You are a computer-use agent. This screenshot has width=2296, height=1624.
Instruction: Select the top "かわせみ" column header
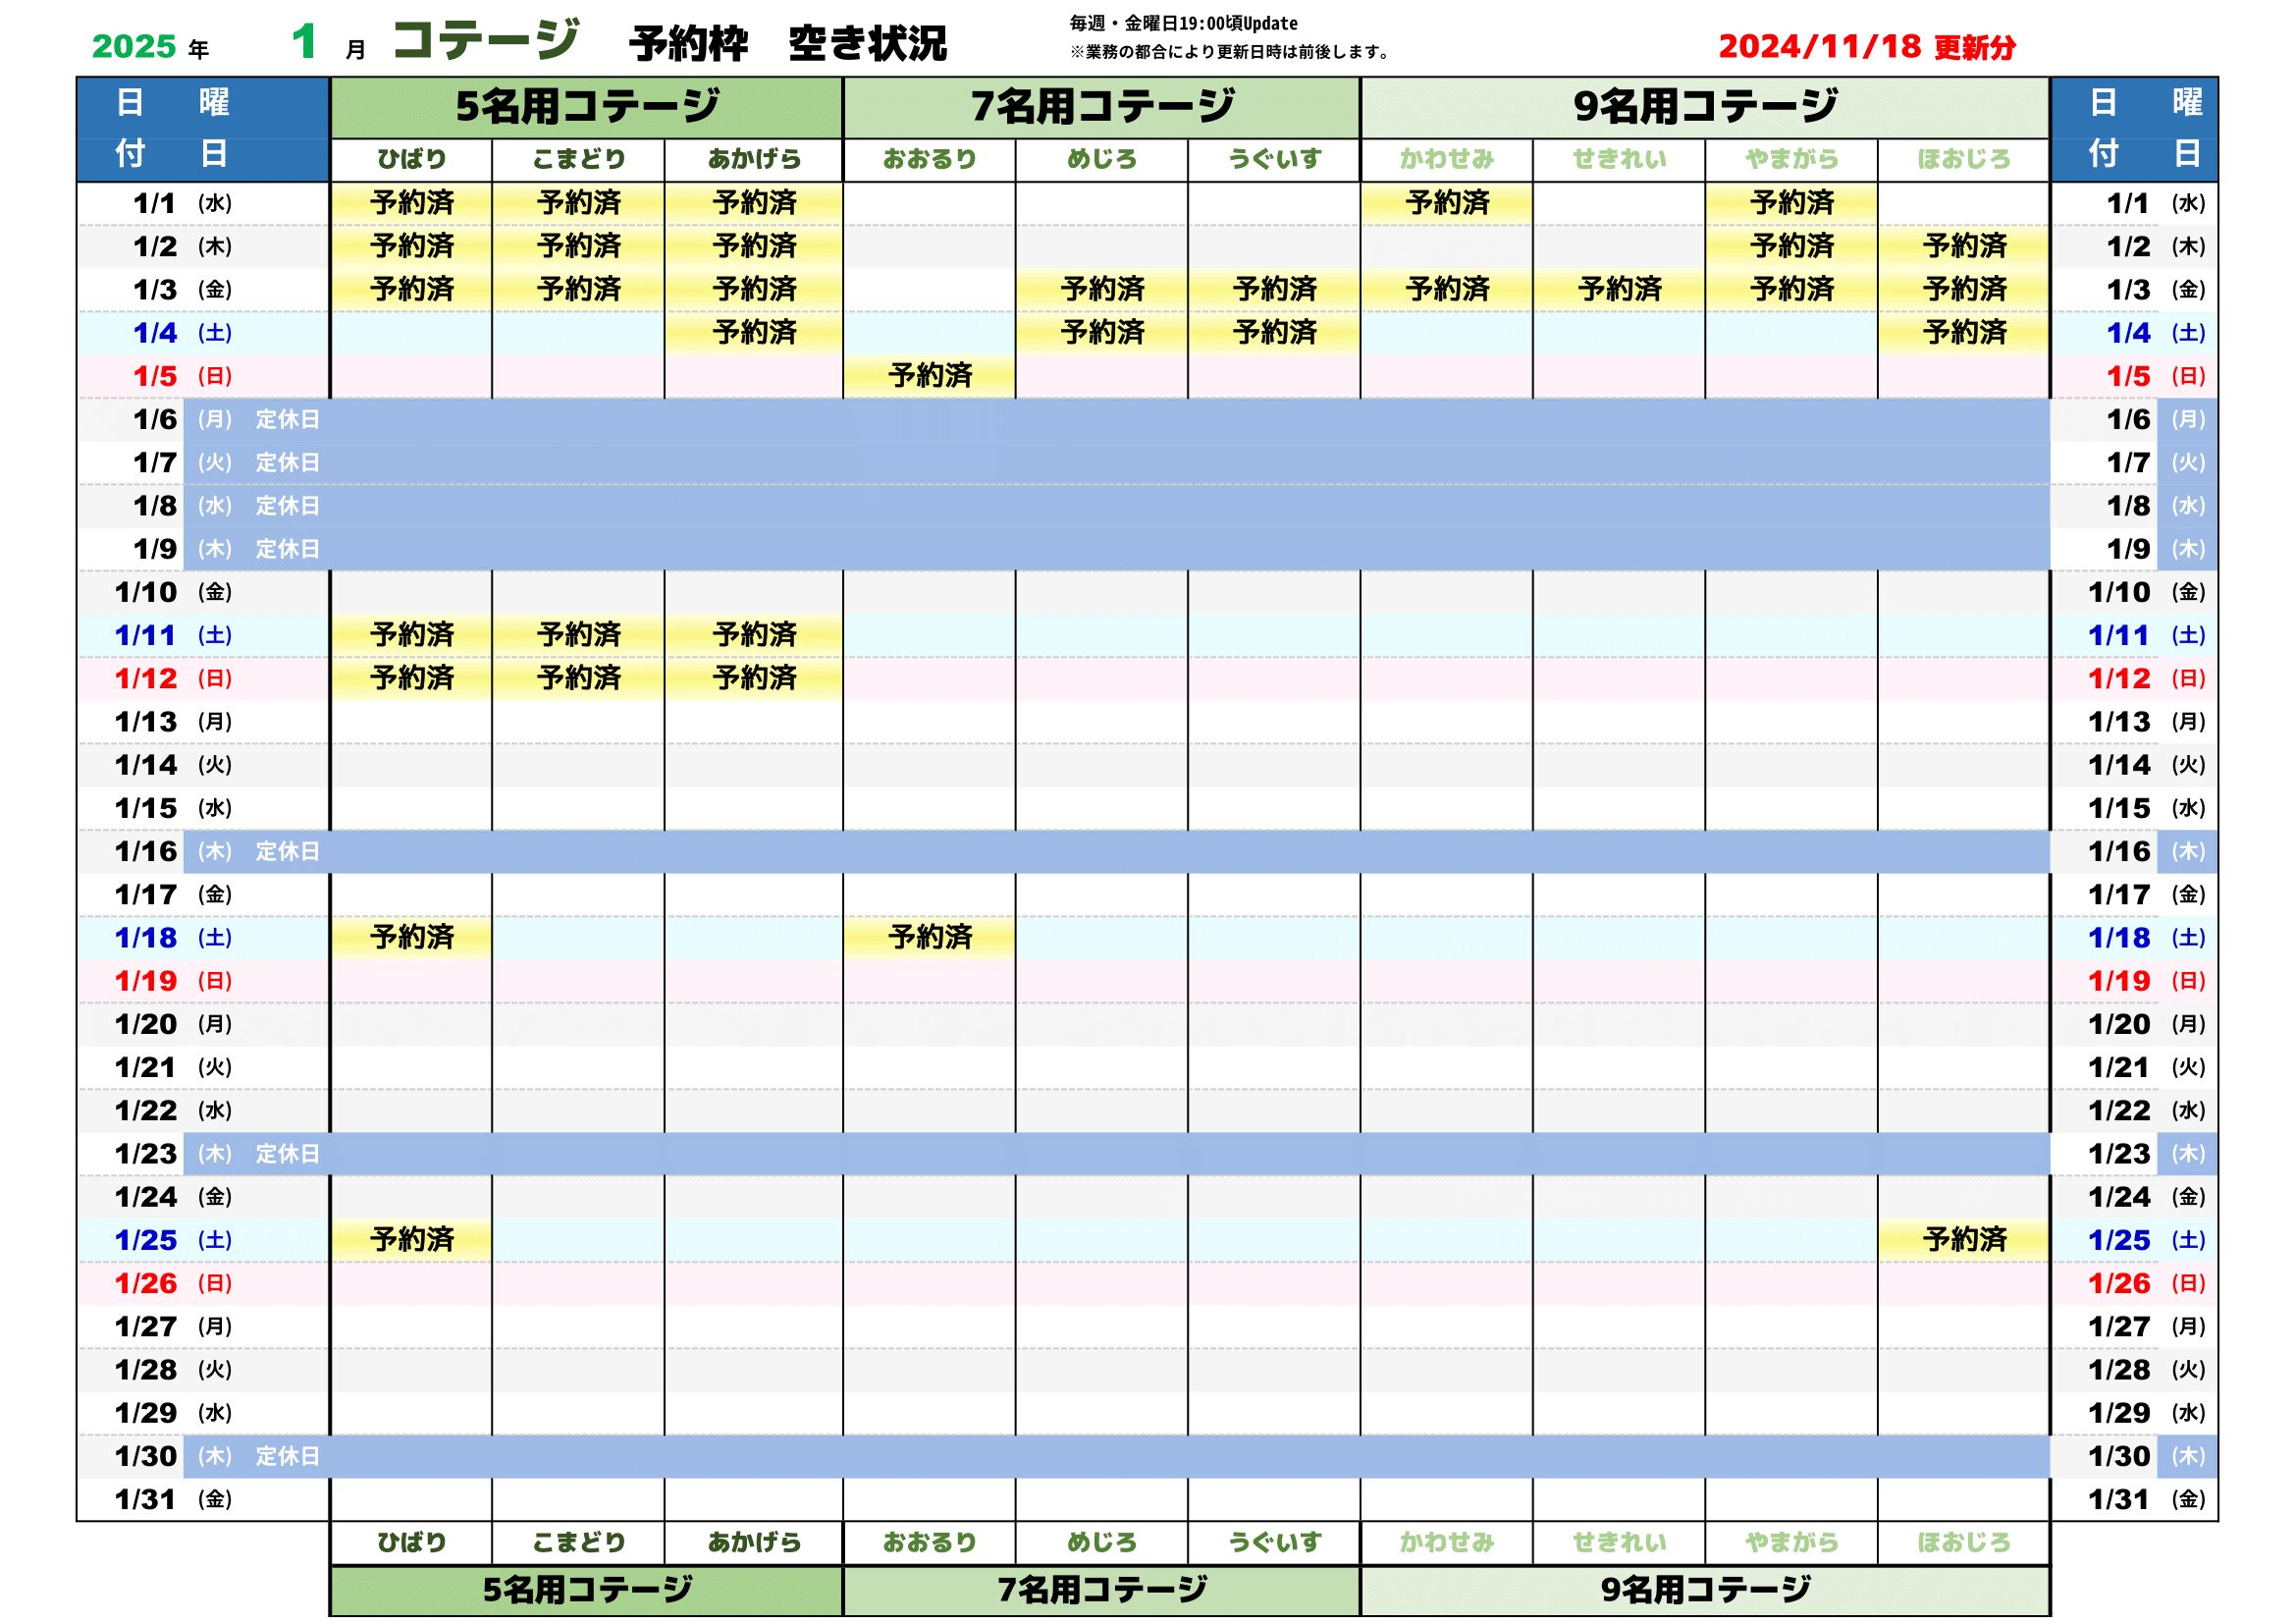(1447, 159)
